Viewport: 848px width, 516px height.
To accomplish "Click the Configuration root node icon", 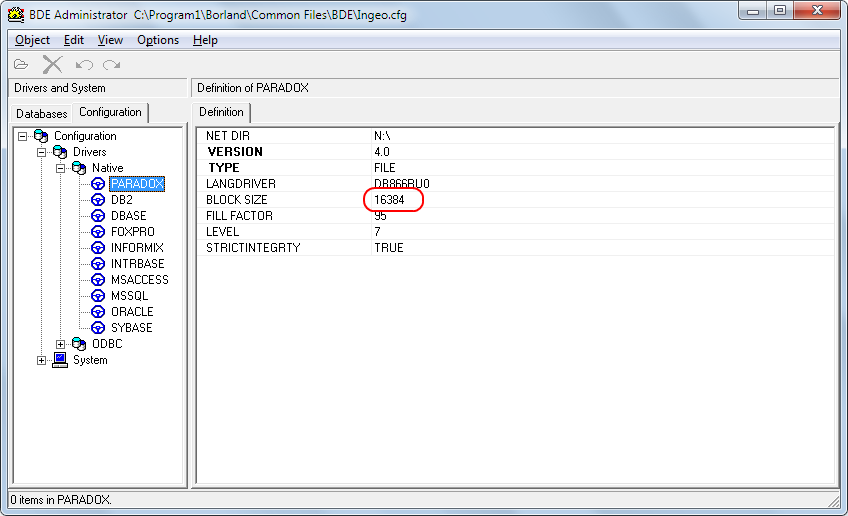I will tap(41, 136).
